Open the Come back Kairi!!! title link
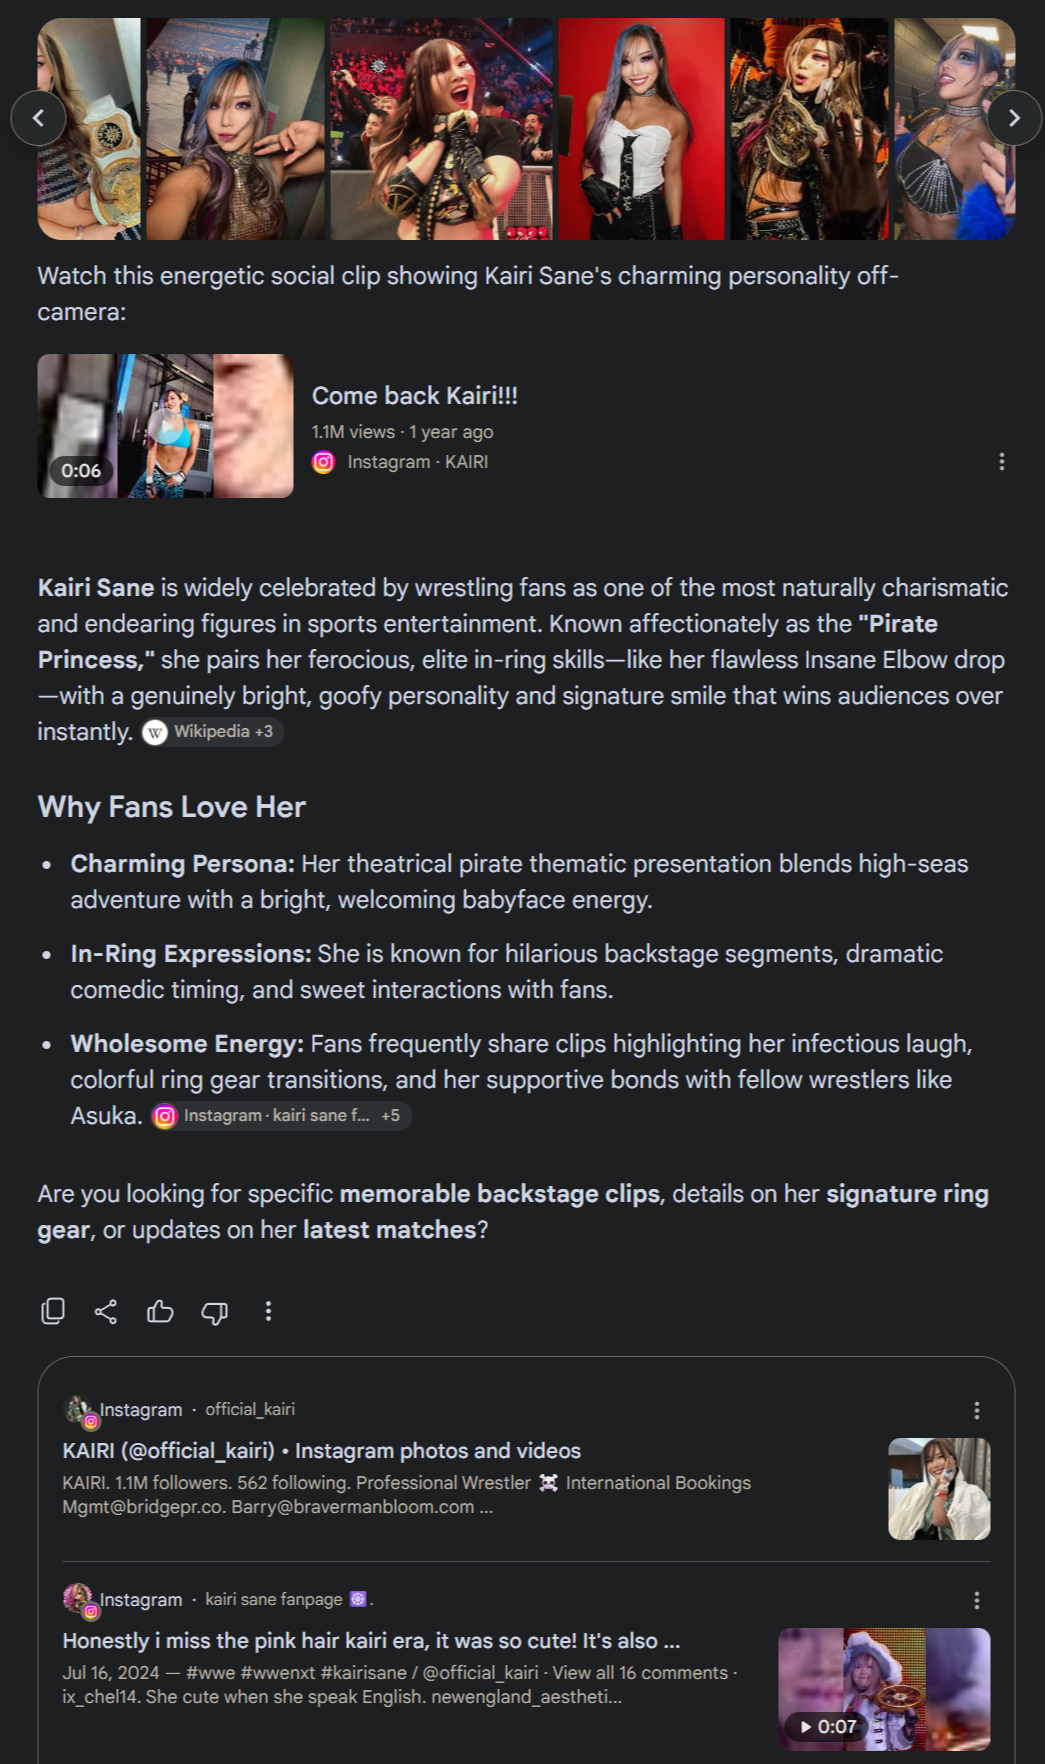The image size is (1045, 1764). click(x=415, y=395)
